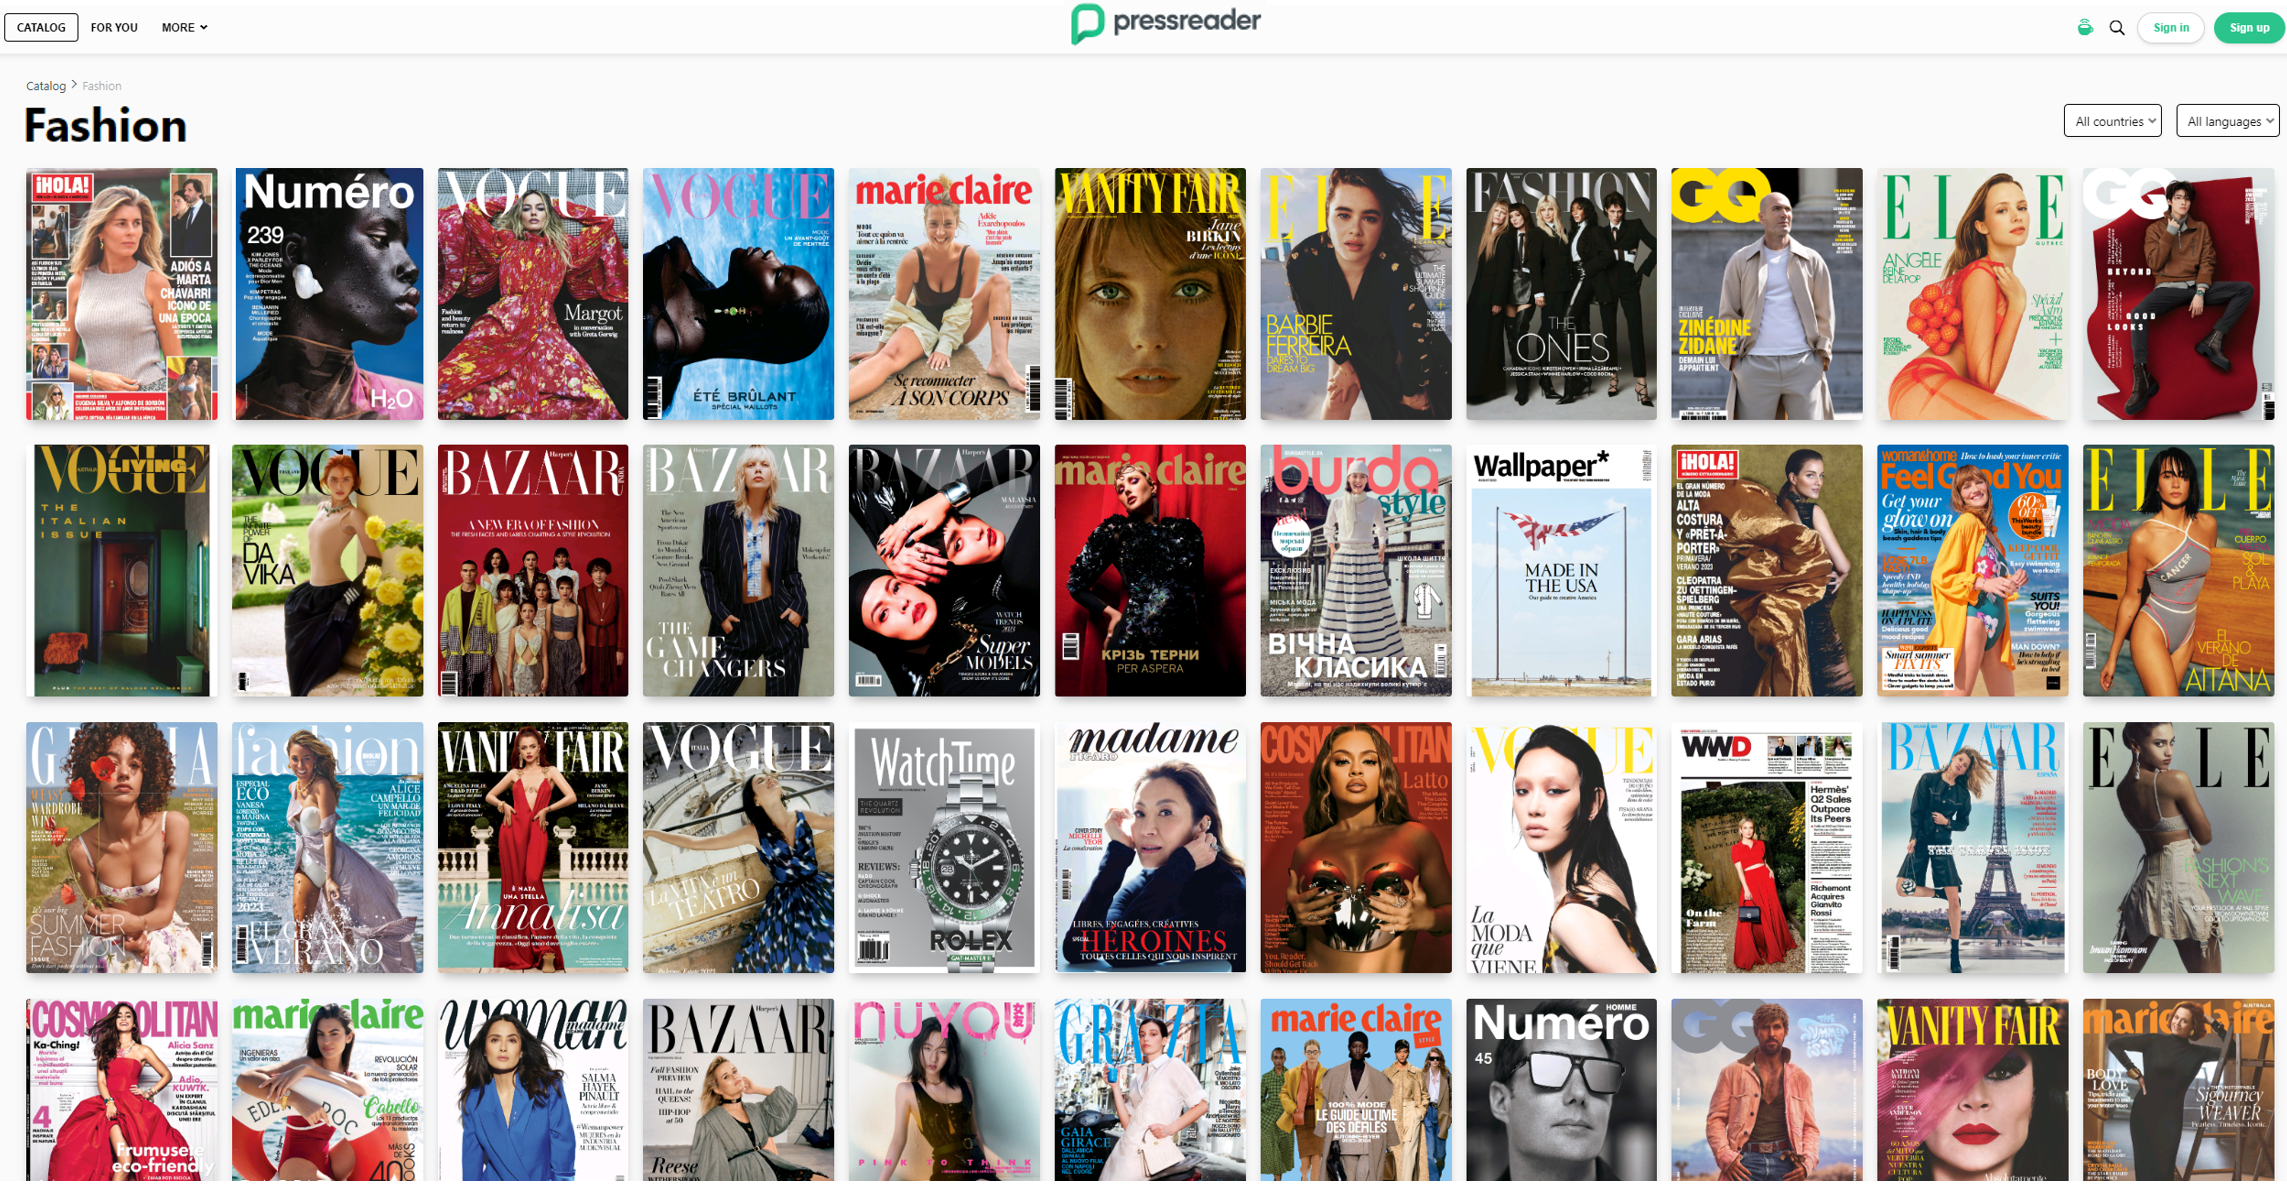Click the Sign in button
Screen dimensions: 2287x1186
tap(2170, 28)
